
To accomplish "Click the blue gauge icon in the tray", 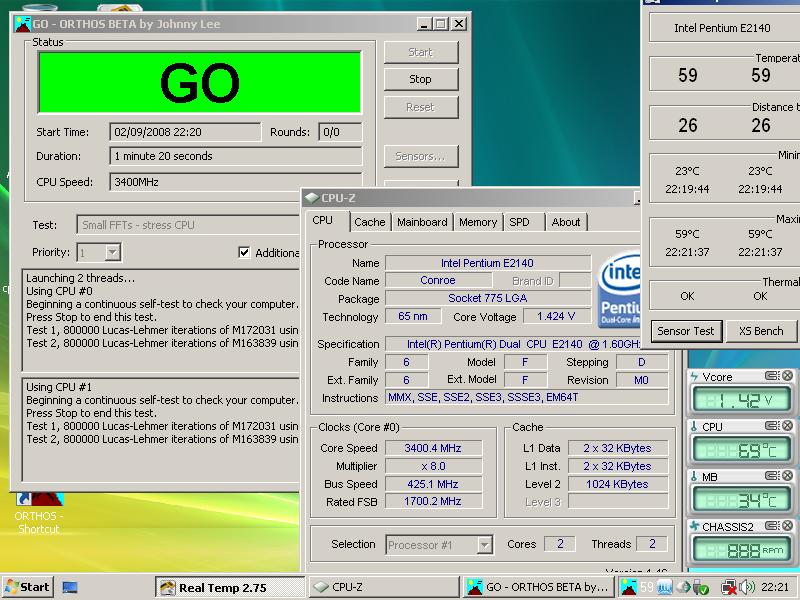I will point(664,587).
